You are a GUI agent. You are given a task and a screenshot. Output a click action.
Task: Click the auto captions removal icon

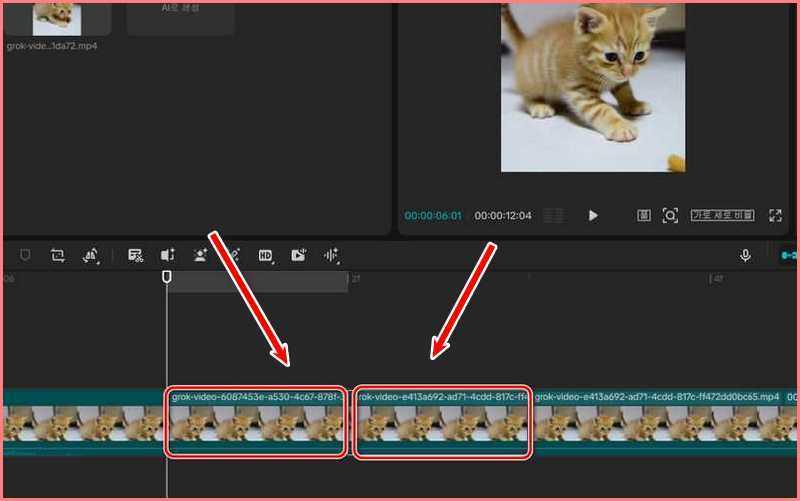pos(136,256)
